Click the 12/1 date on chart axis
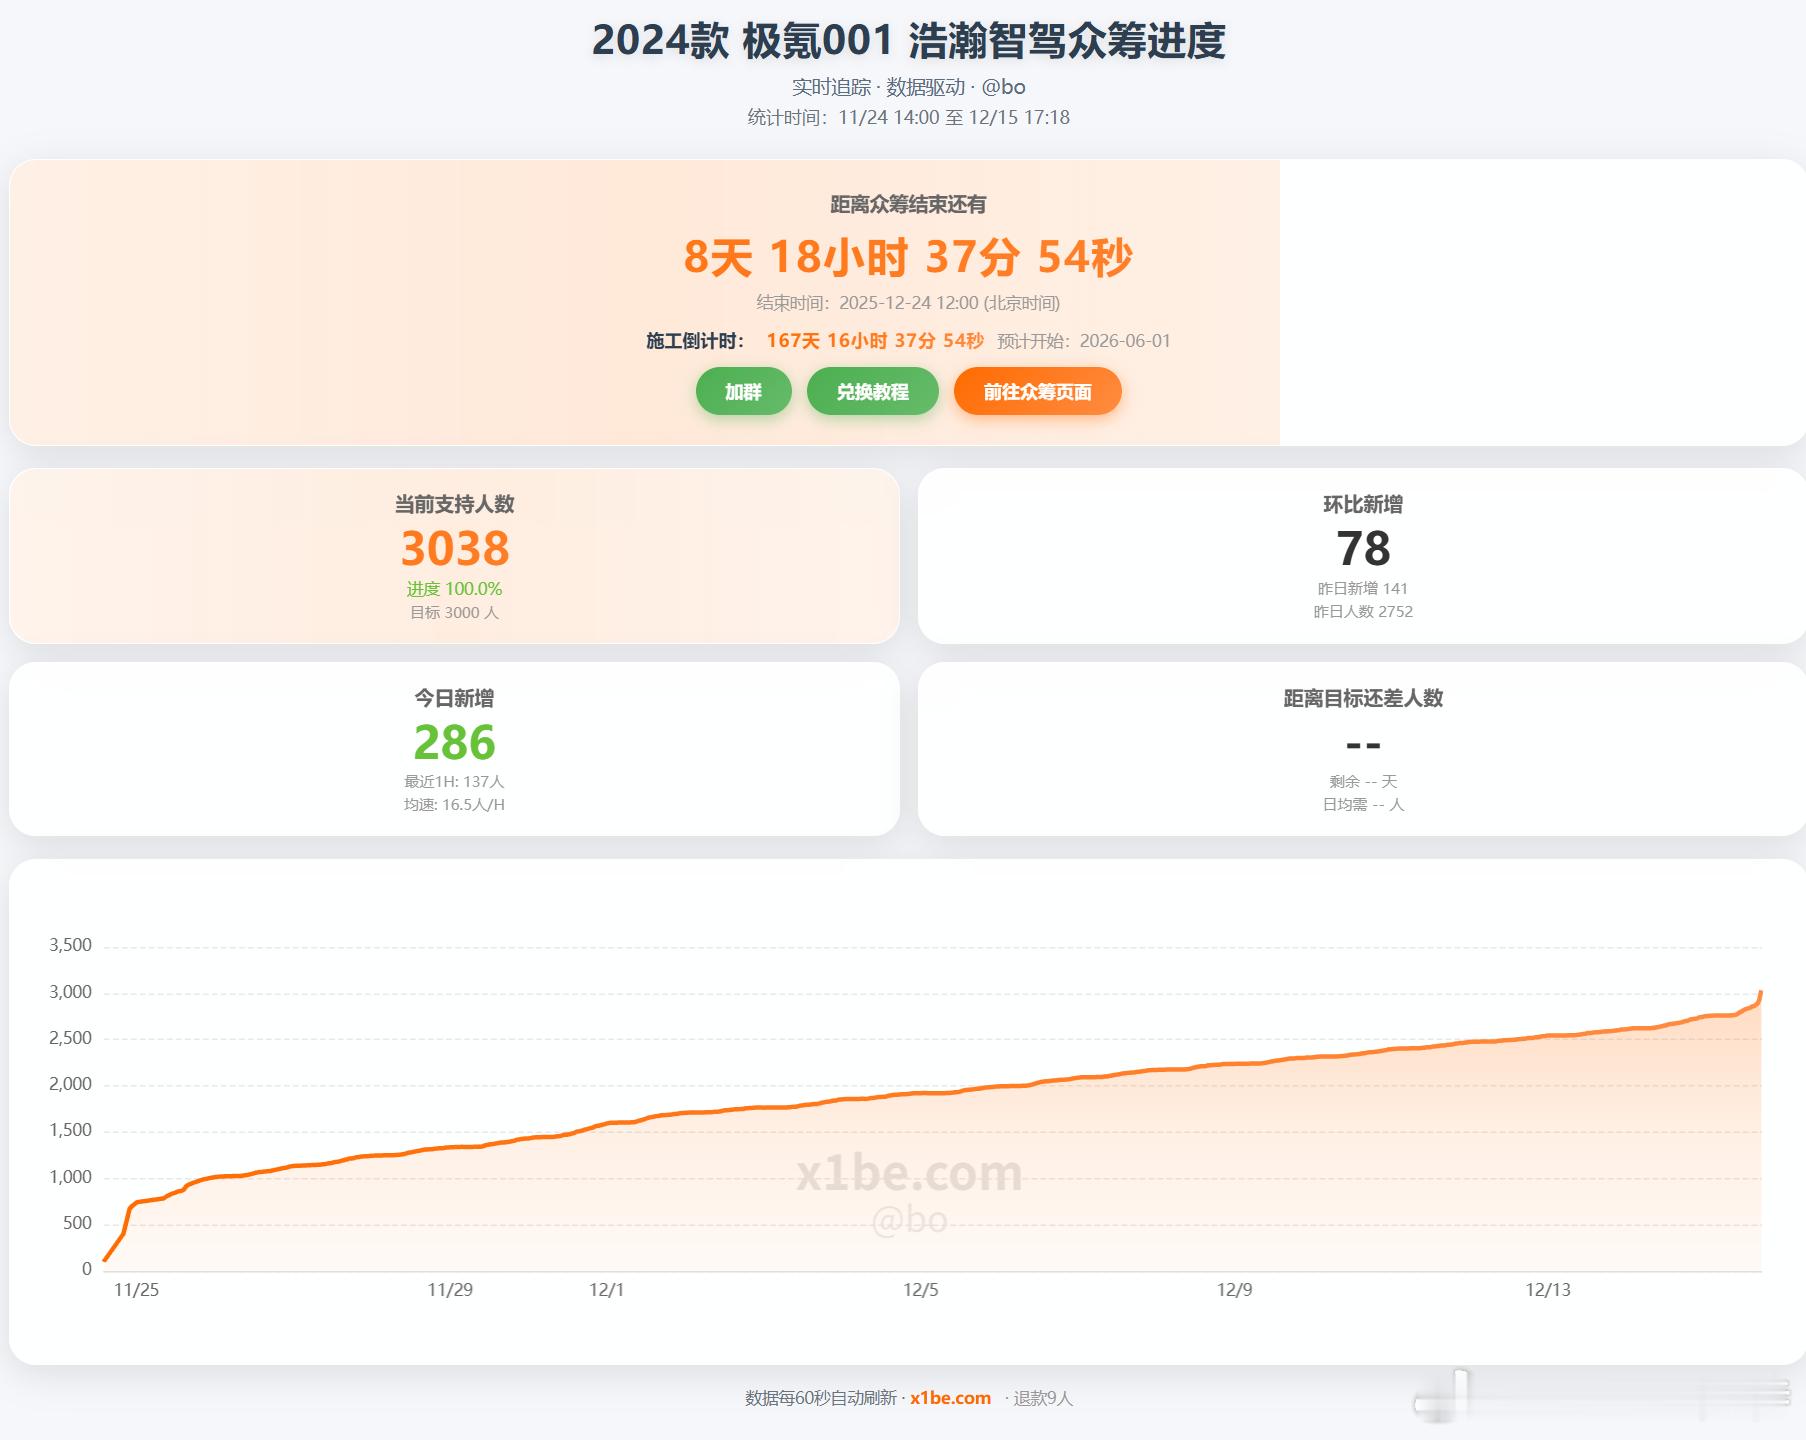Viewport: 1806px width, 1440px height. coord(606,1290)
